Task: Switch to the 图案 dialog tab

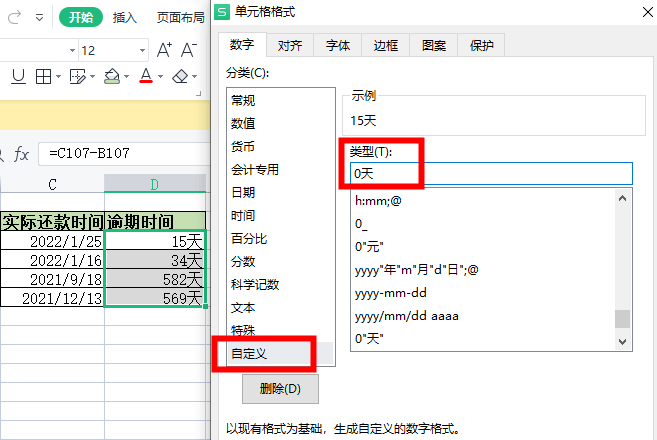Action: pos(434,45)
